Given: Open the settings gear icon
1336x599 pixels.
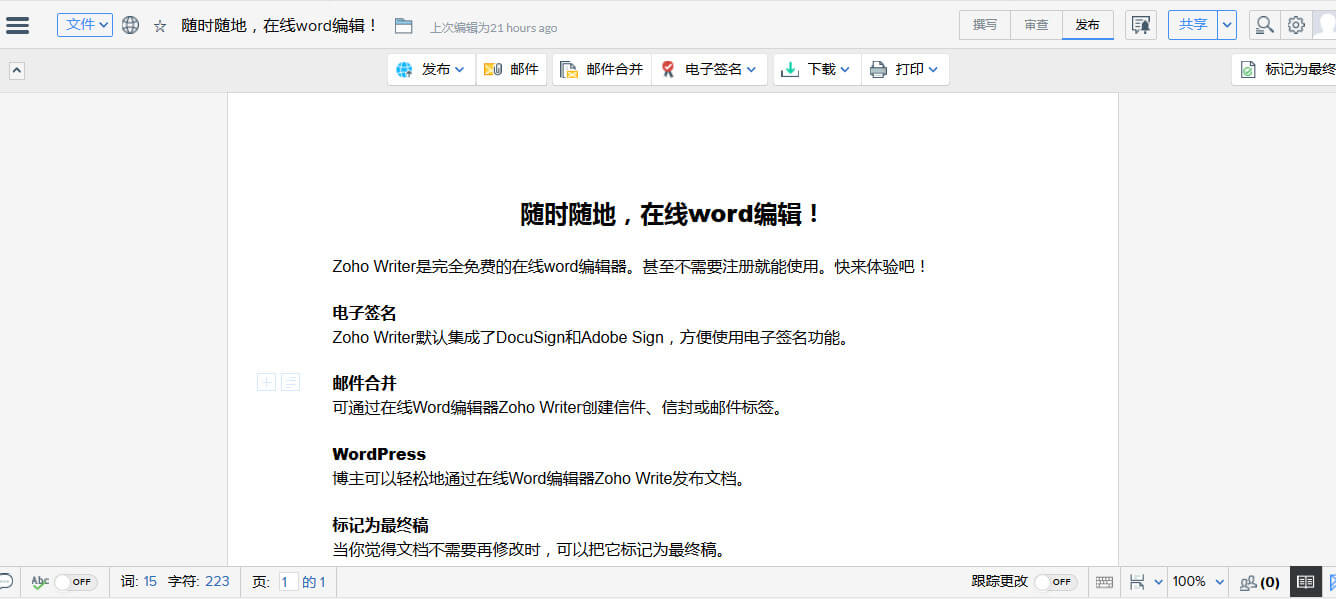Looking at the screenshot, I should pyautogui.click(x=1296, y=25).
